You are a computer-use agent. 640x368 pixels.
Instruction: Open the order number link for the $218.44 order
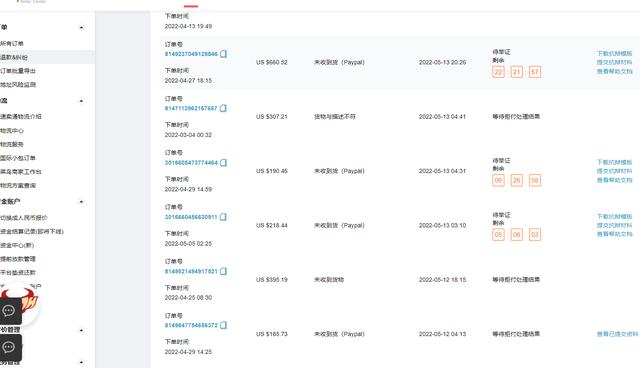coord(191,217)
